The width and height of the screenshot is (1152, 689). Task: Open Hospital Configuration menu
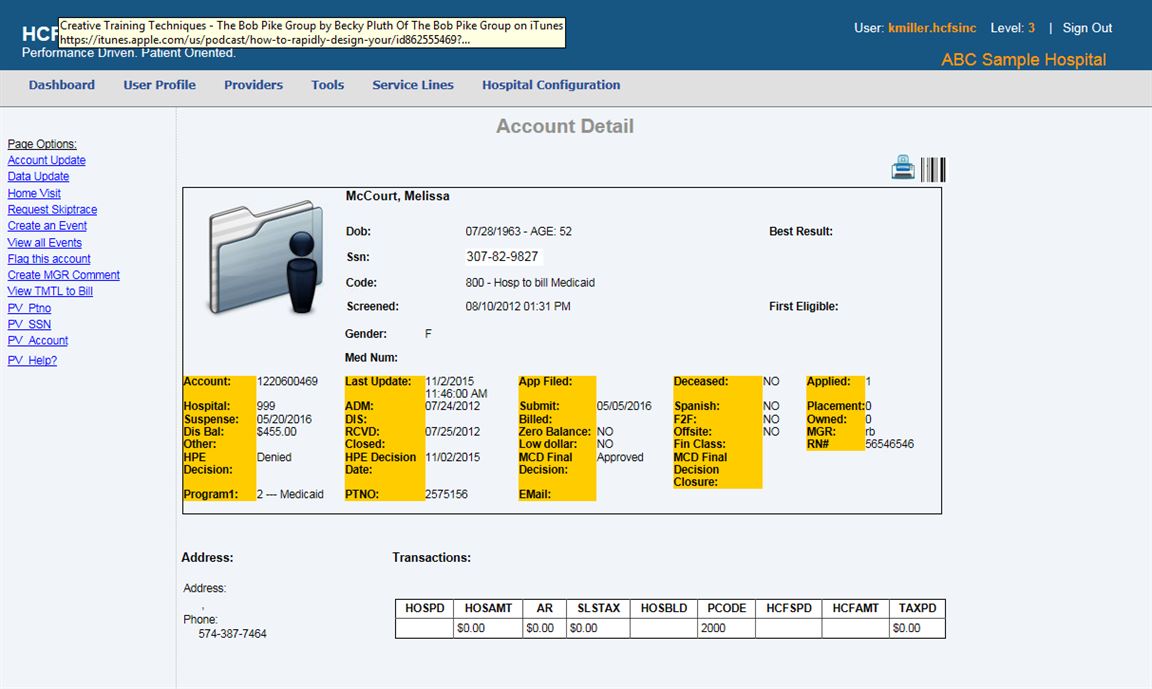pos(551,85)
